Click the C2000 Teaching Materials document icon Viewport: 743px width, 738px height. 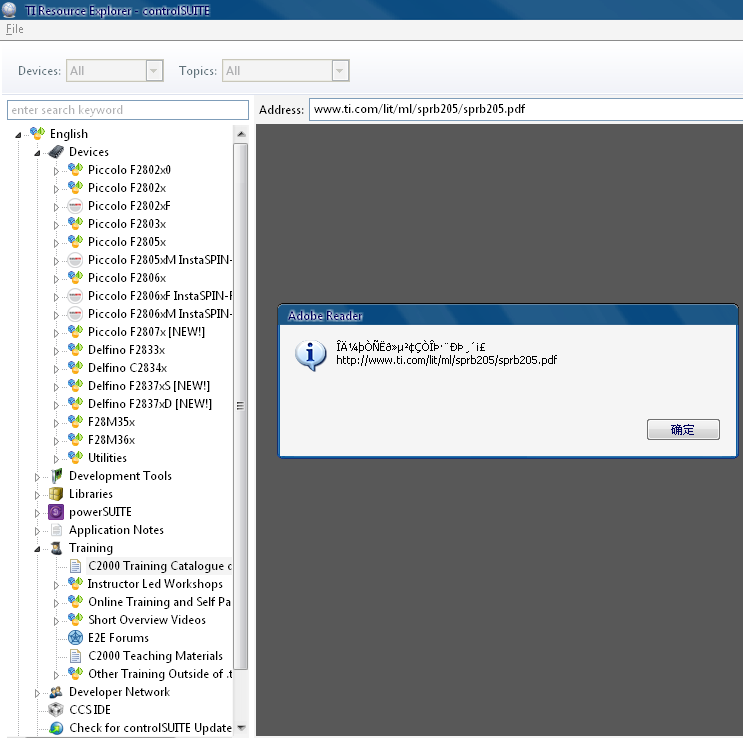tap(75, 656)
